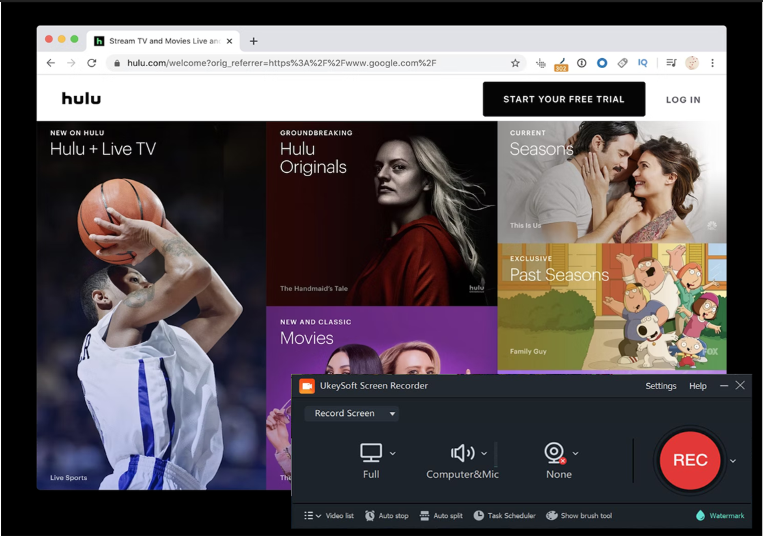Click the hulu.com address bar
Screen dimensions: 763x536
(x=316, y=63)
